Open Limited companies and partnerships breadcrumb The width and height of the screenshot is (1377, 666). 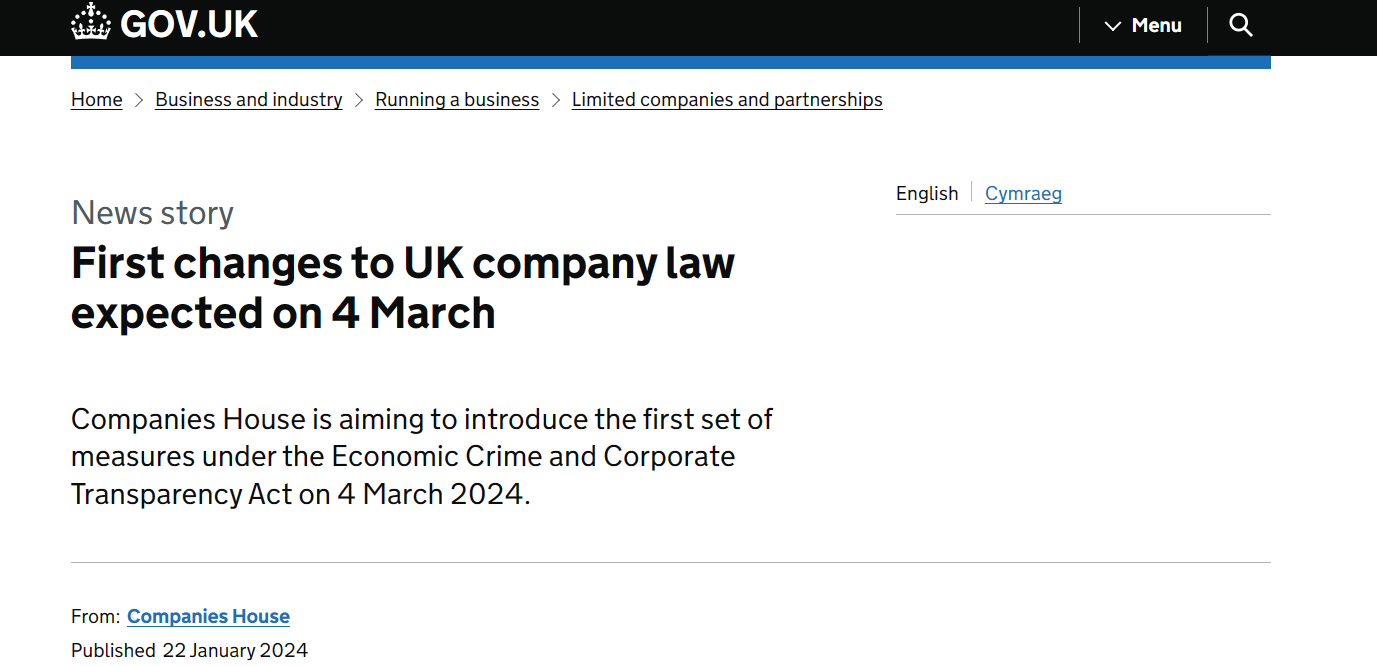pyautogui.click(x=727, y=100)
